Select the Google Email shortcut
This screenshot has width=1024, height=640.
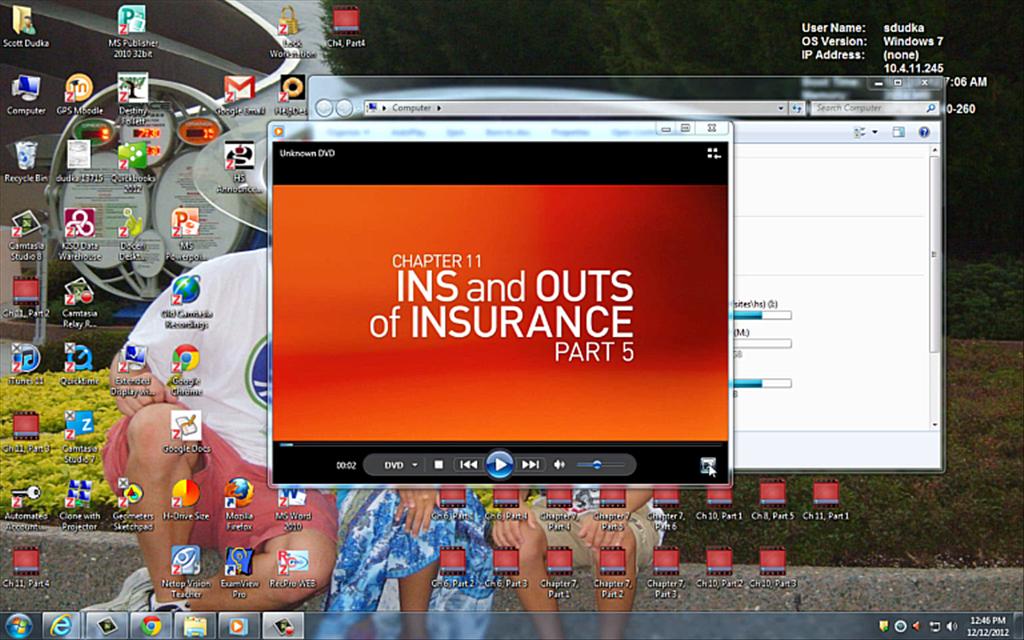click(x=239, y=95)
